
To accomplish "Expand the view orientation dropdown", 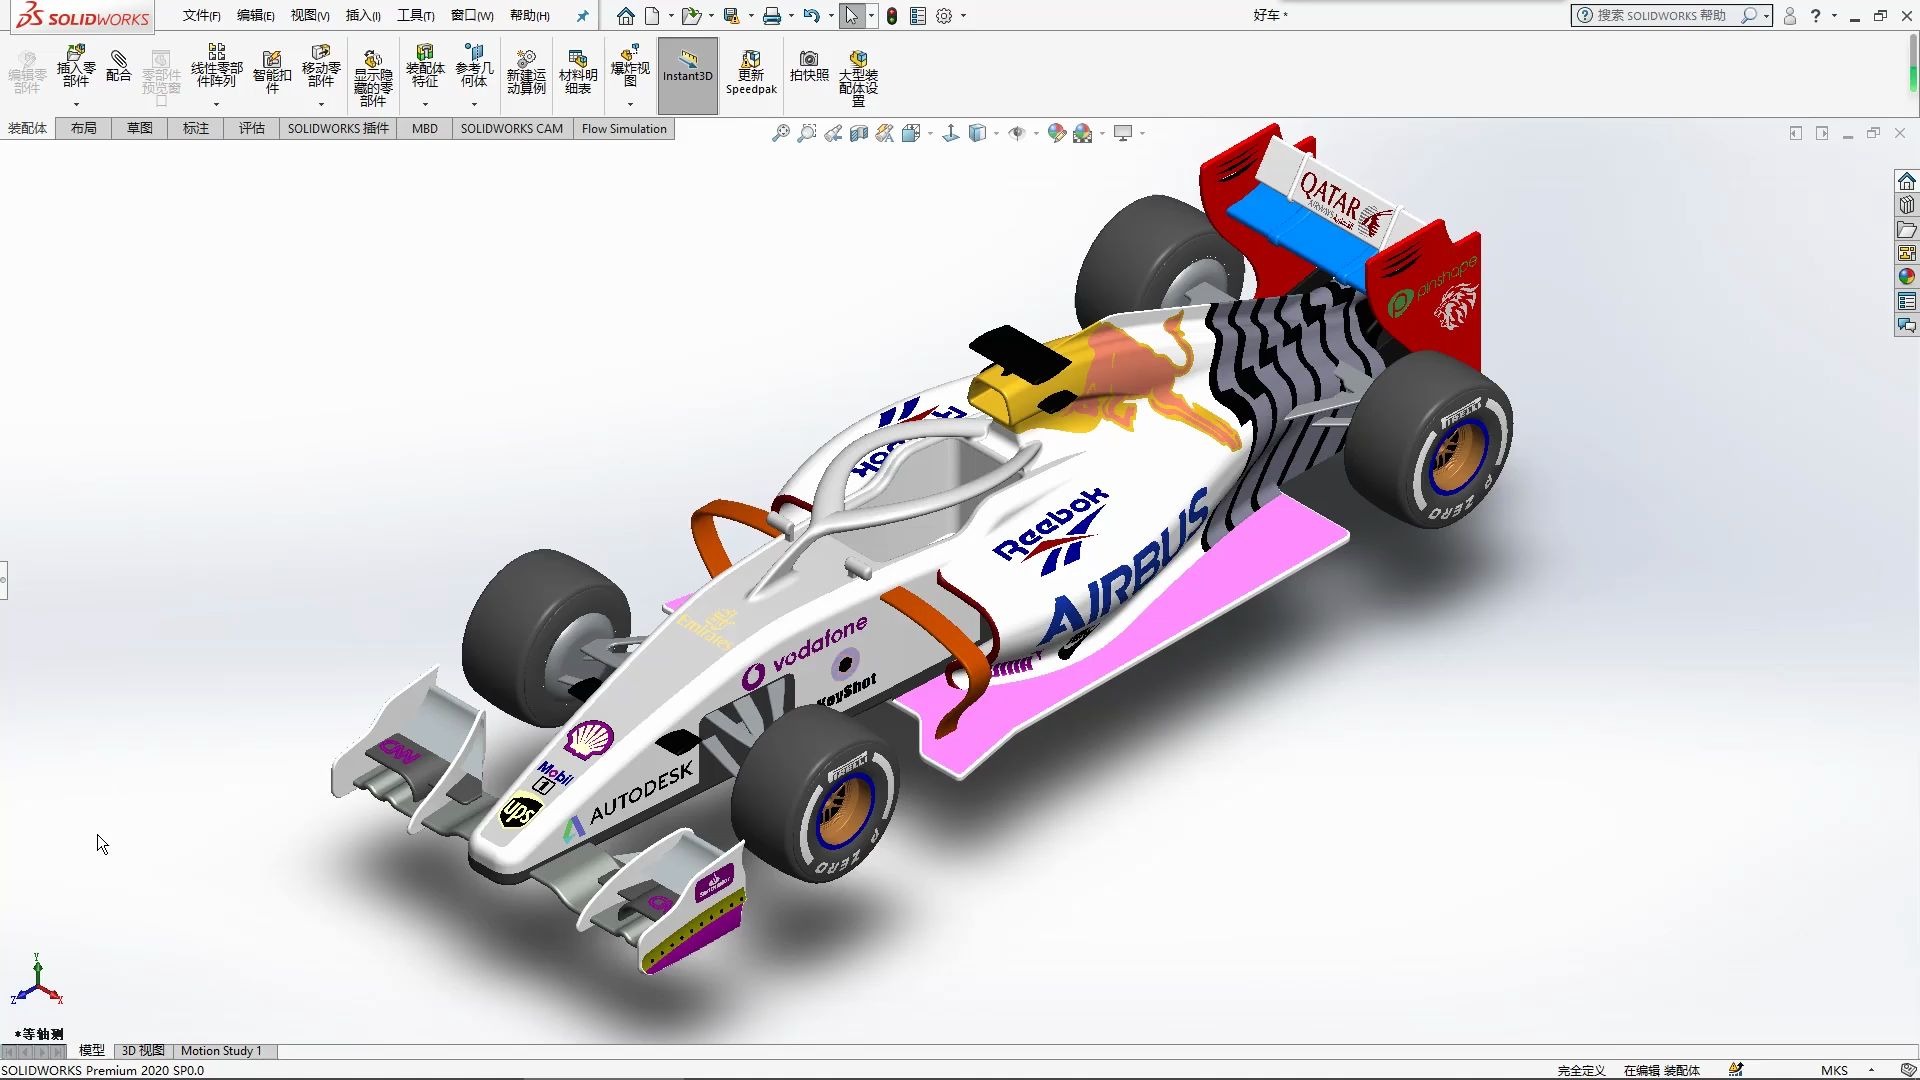I will [994, 133].
